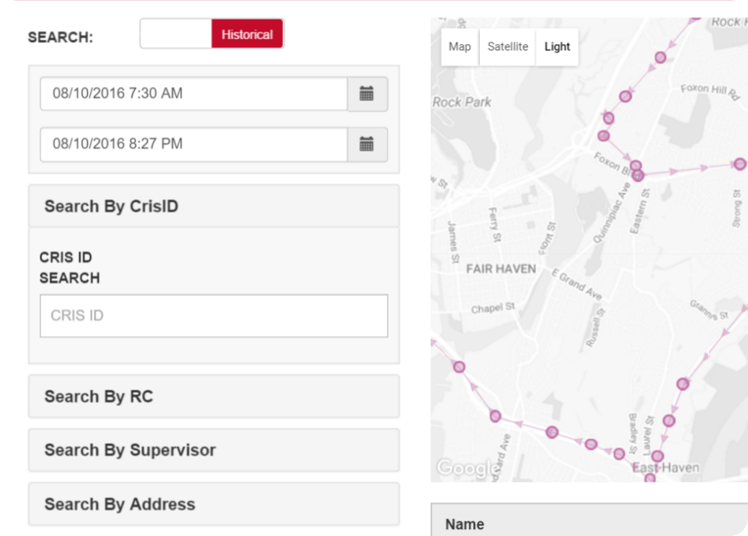
Task: Open calendar picker for end date
Action: (x=367, y=144)
